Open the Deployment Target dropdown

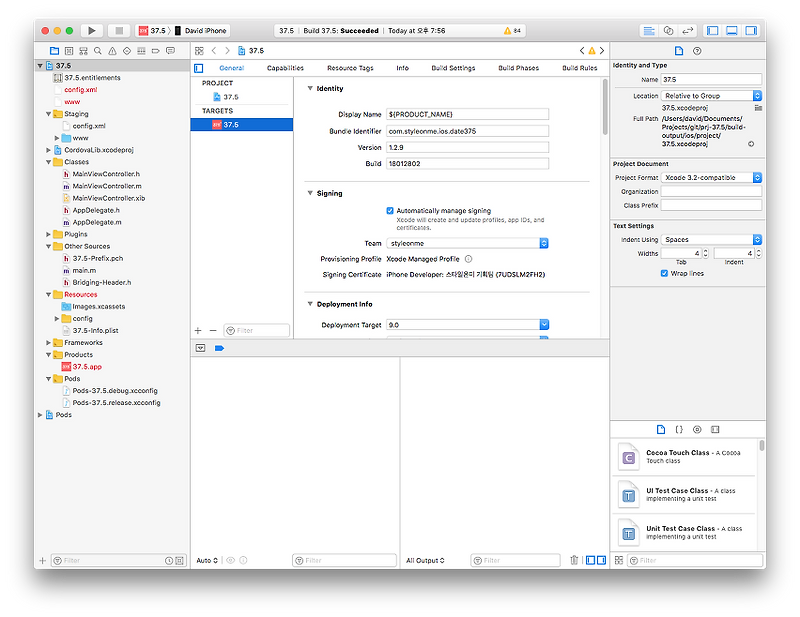pyautogui.click(x=467, y=325)
